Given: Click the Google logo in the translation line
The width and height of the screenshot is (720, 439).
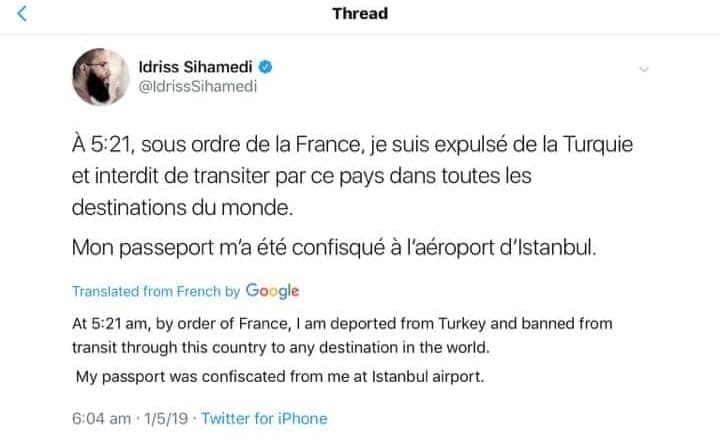Looking at the screenshot, I should 272,291.
